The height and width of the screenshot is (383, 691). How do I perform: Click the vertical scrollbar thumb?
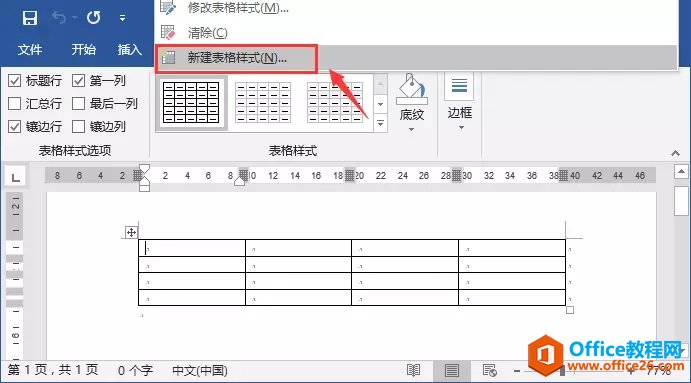(x=681, y=201)
